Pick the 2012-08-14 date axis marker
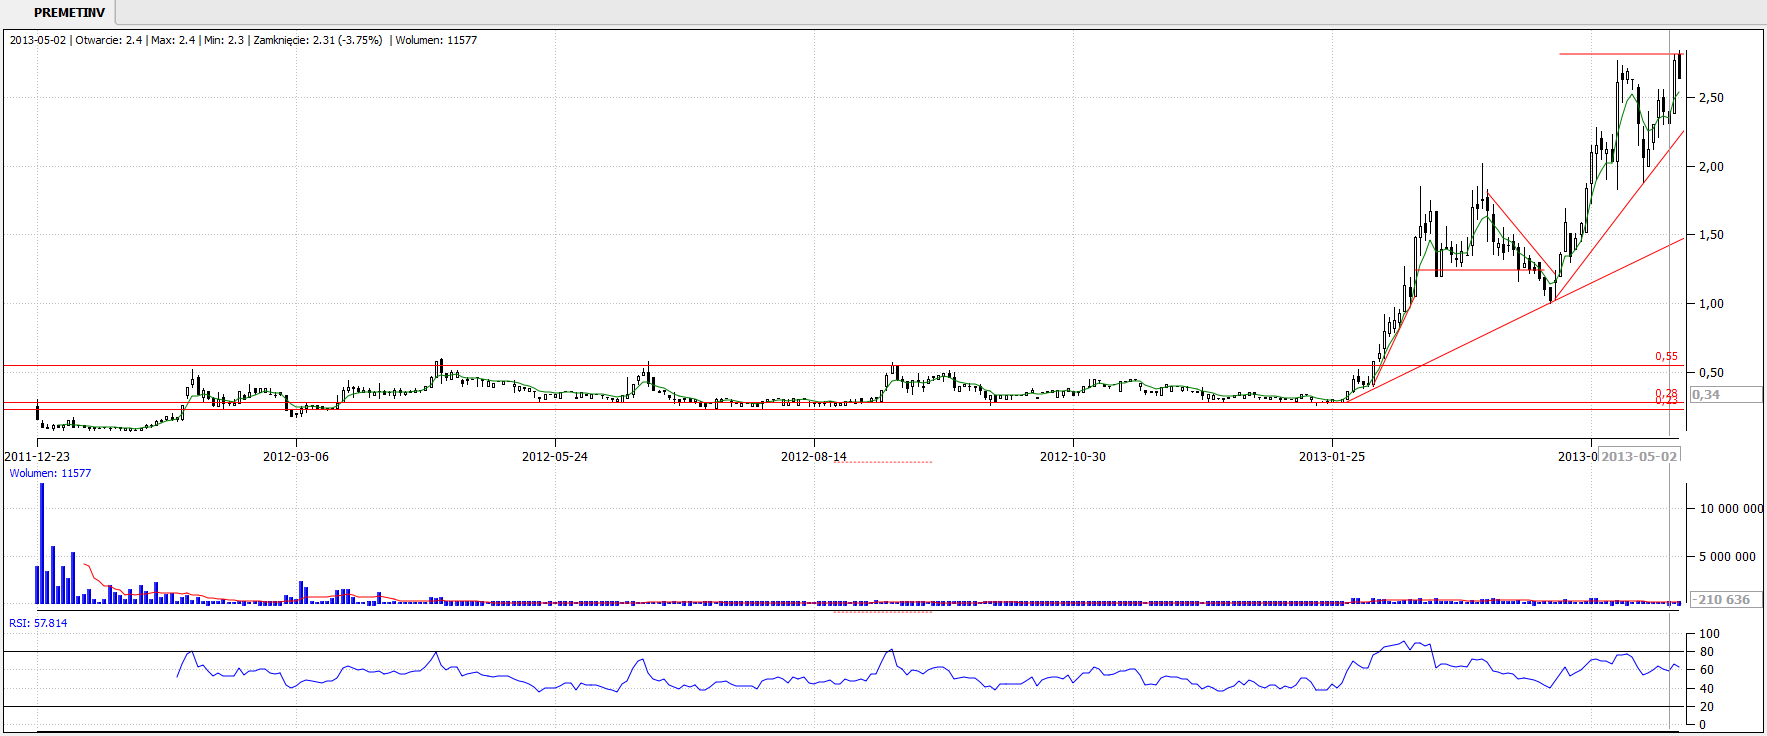Viewport: 1767px width, 736px height. pos(813,456)
